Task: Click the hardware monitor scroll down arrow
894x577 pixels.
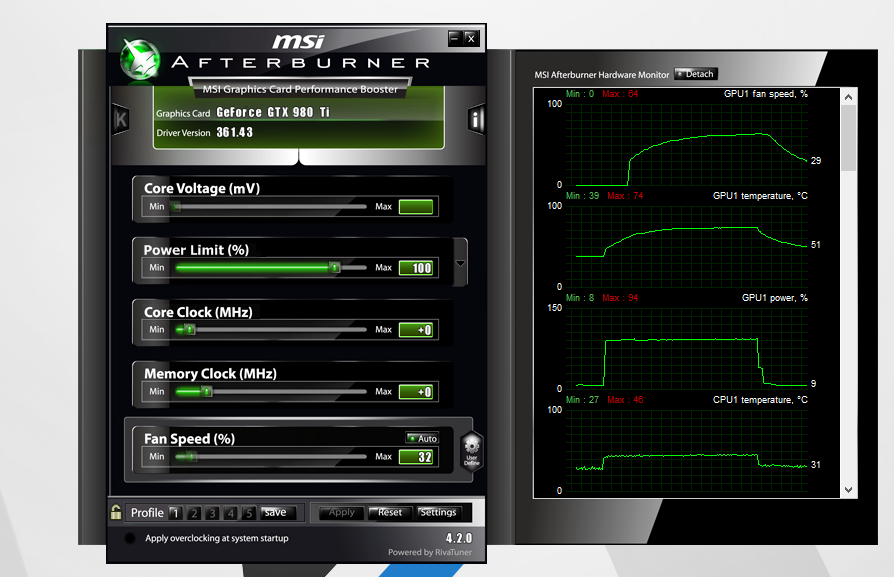Action: pyautogui.click(x=848, y=490)
